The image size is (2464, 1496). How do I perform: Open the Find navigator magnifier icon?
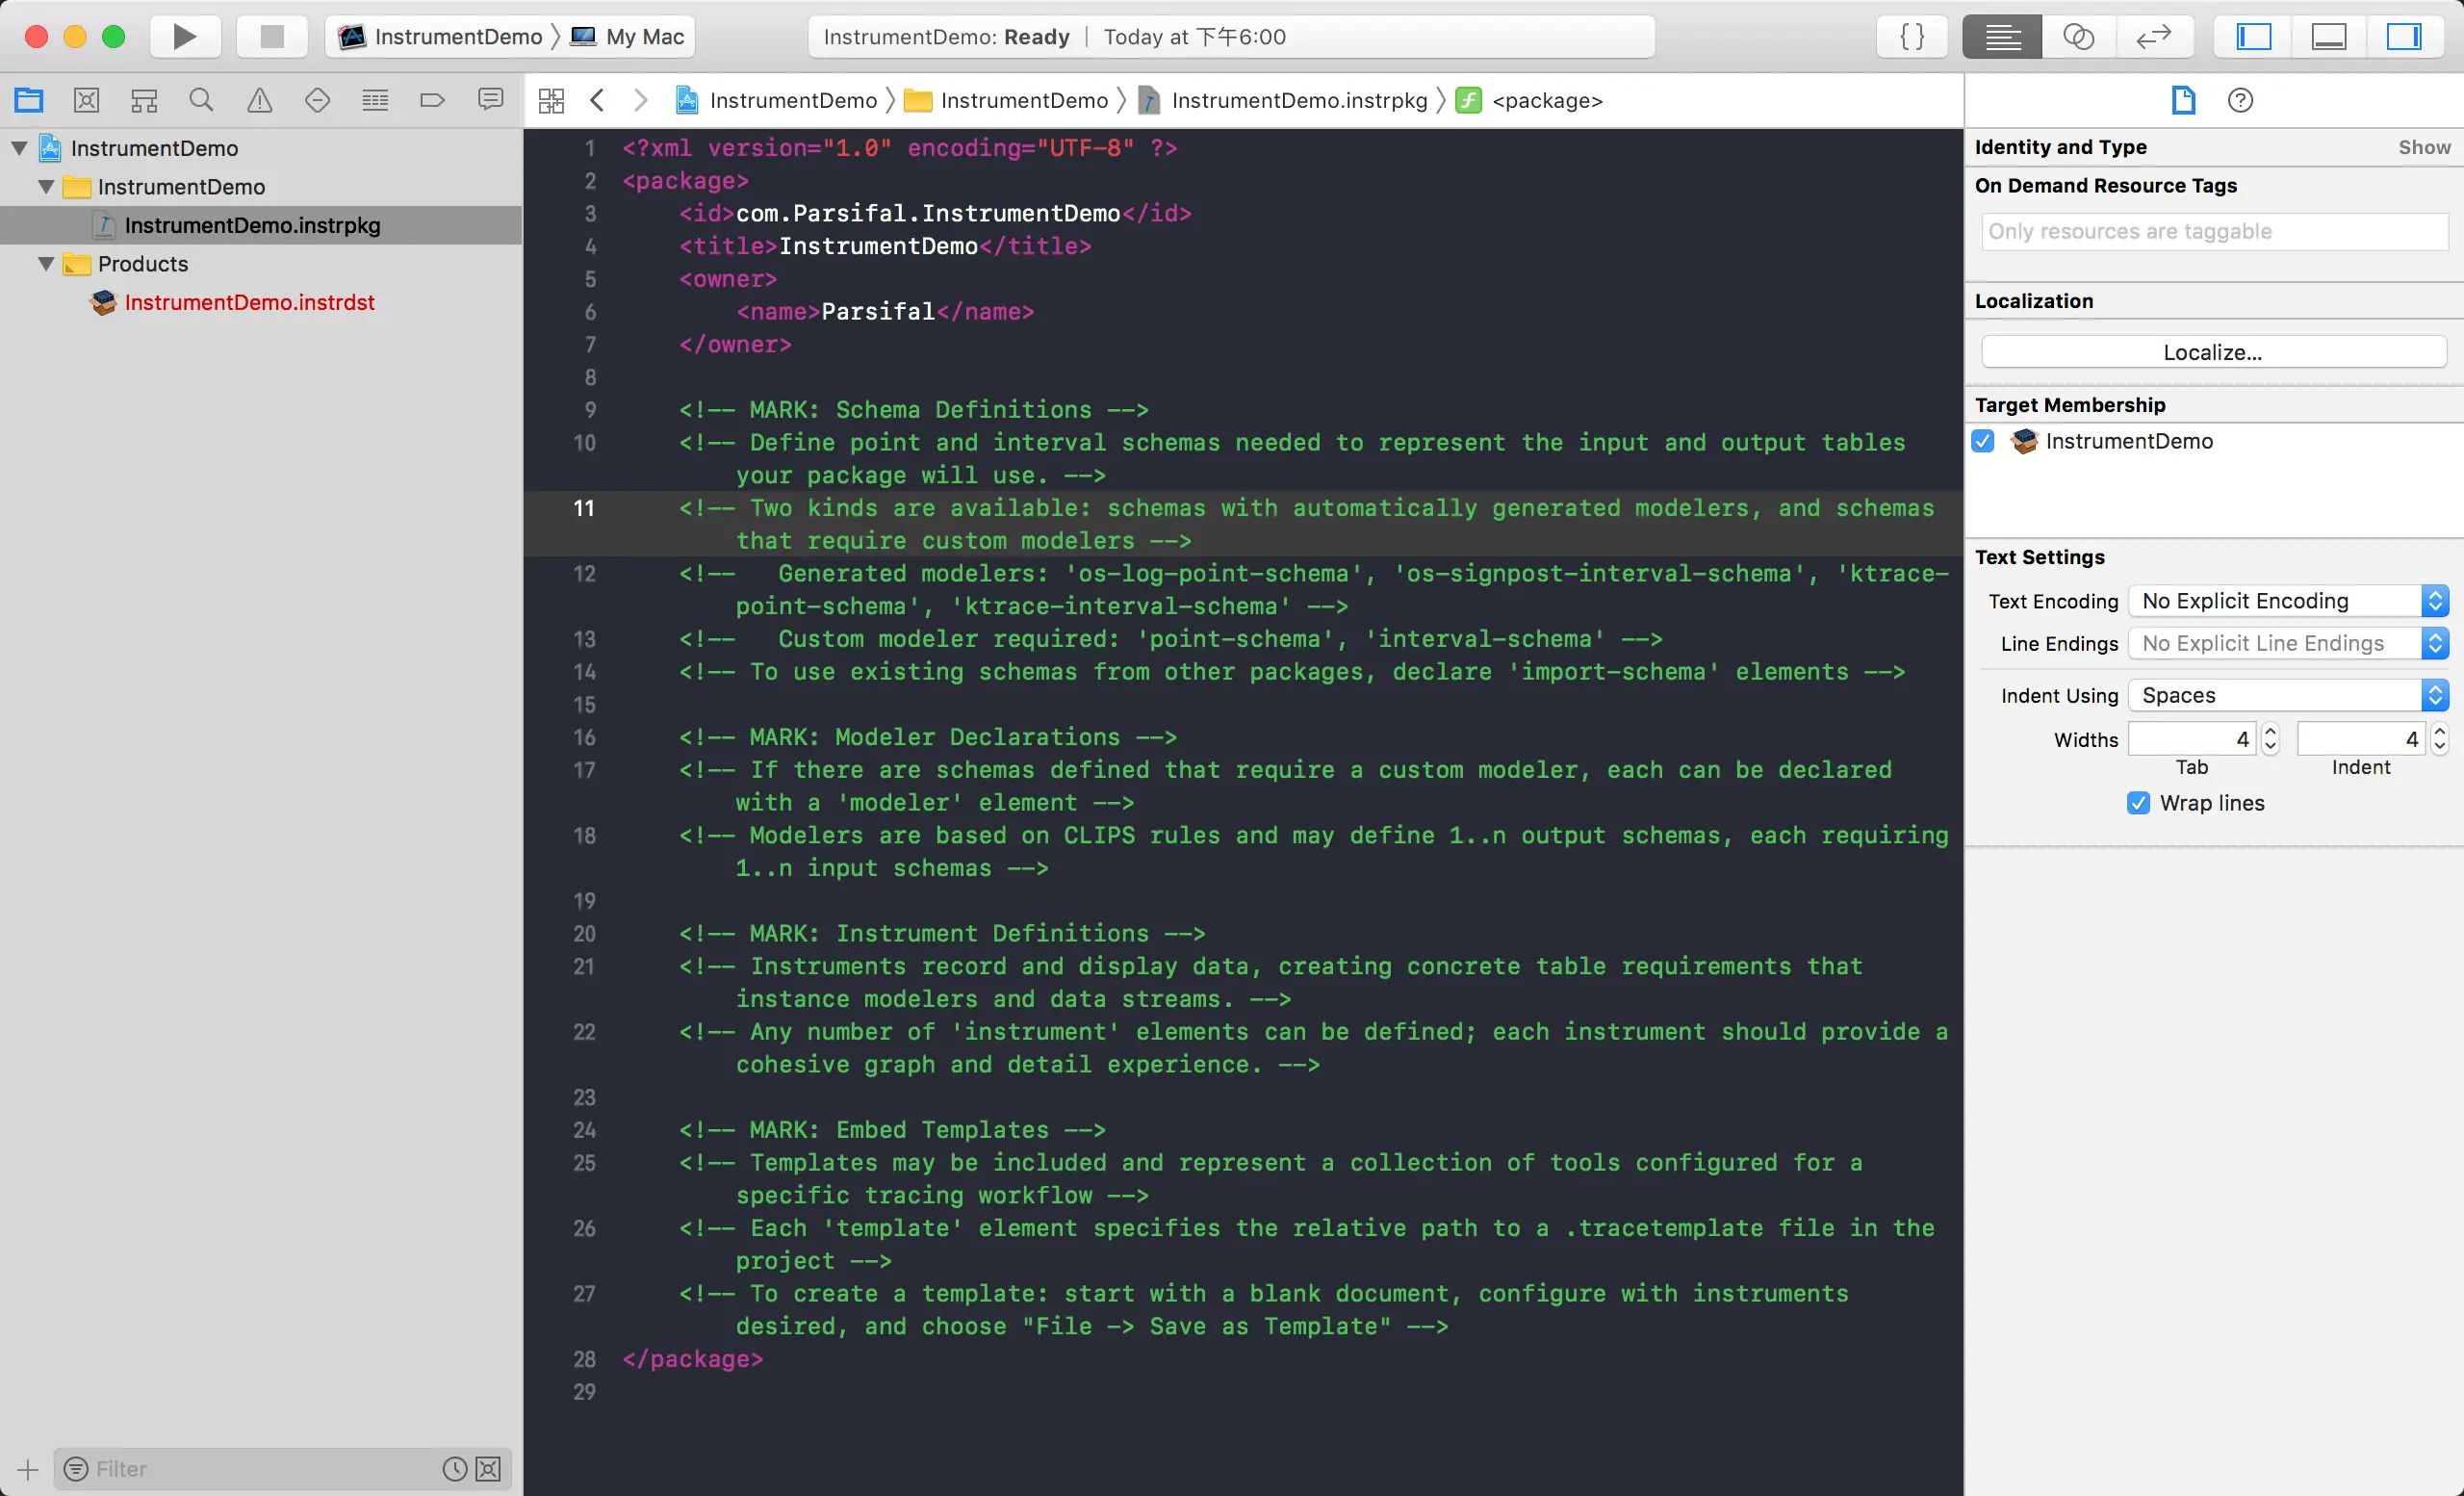(201, 100)
